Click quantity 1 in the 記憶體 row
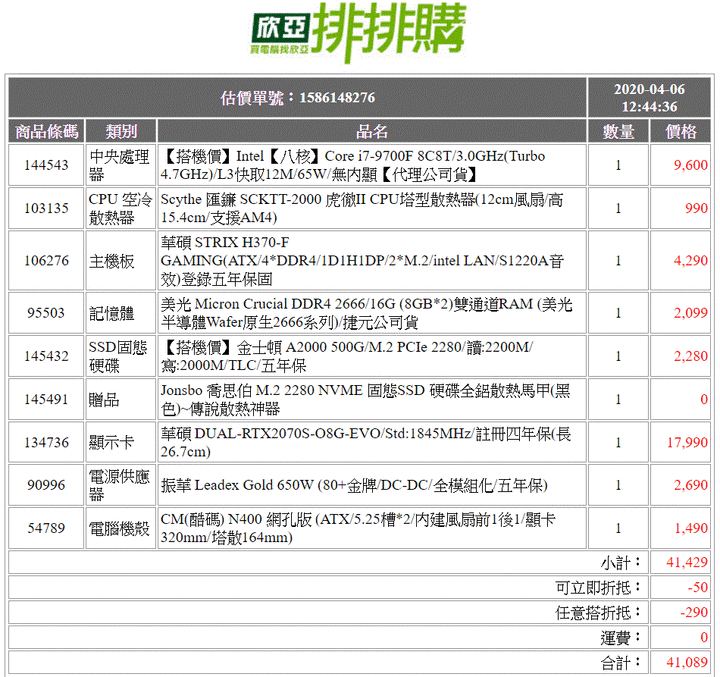The width and height of the screenshot is (720, 677). pyautogui.click(x=618, y=313)
